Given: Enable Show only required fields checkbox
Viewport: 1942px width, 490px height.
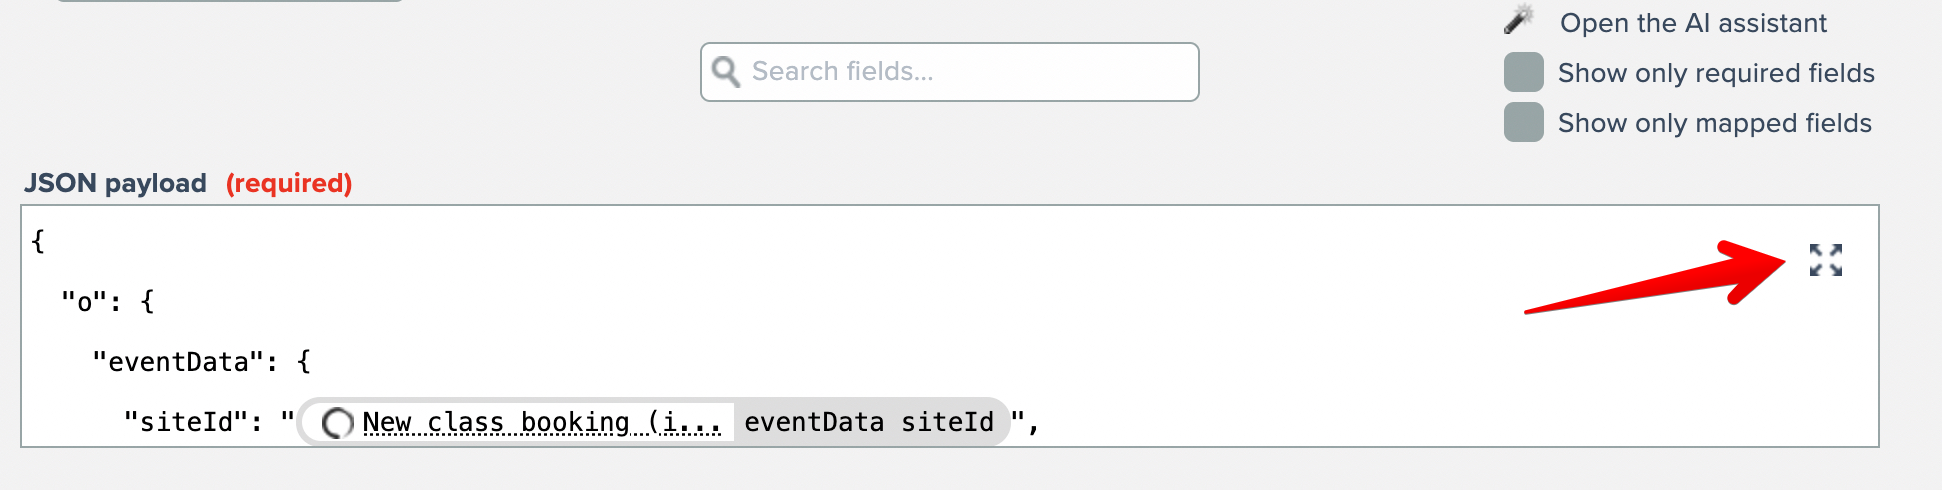Looking at the screenshot, I should [x=1523, y=73].
